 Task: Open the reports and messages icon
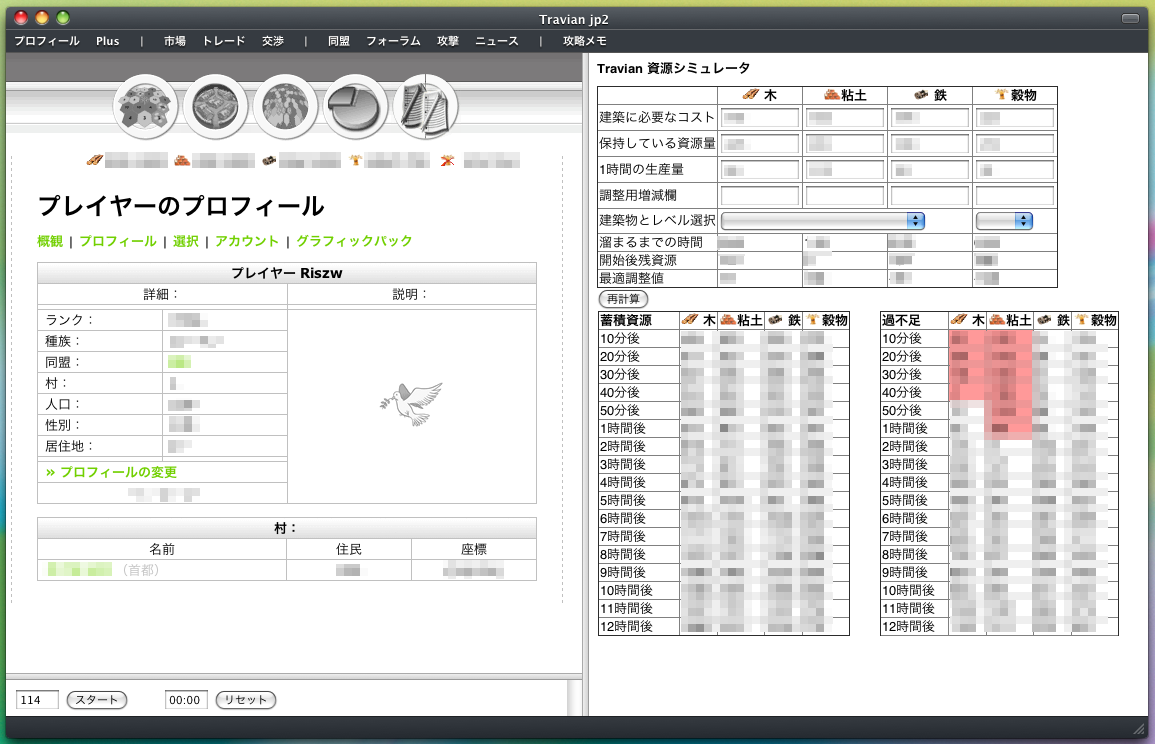pos(425,108)
